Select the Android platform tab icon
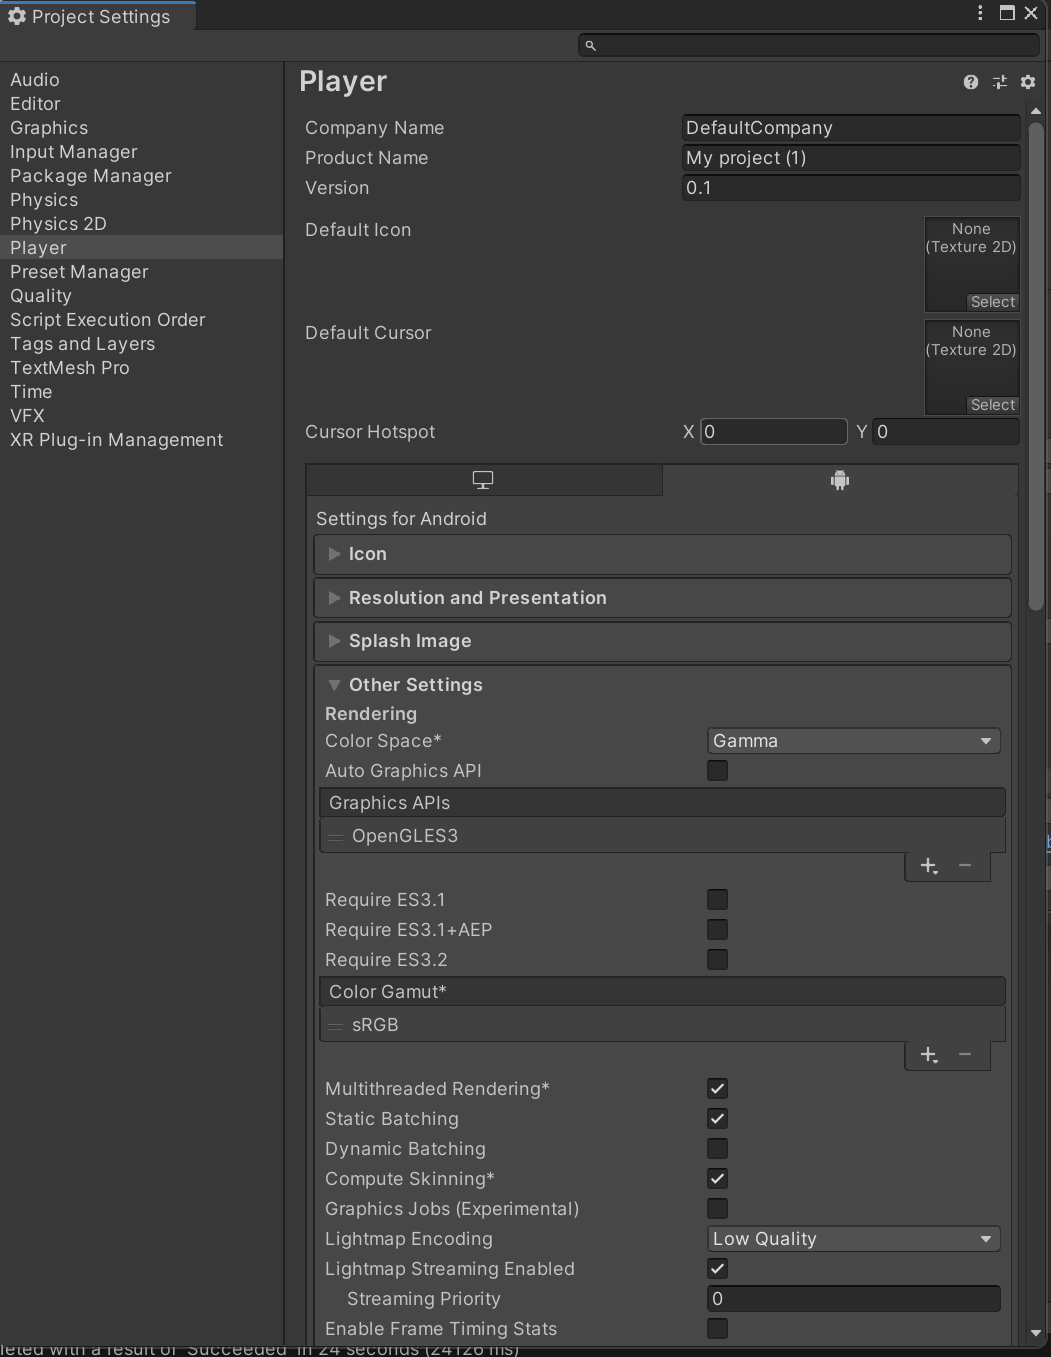1051x1357 pixels. [840, 480]
